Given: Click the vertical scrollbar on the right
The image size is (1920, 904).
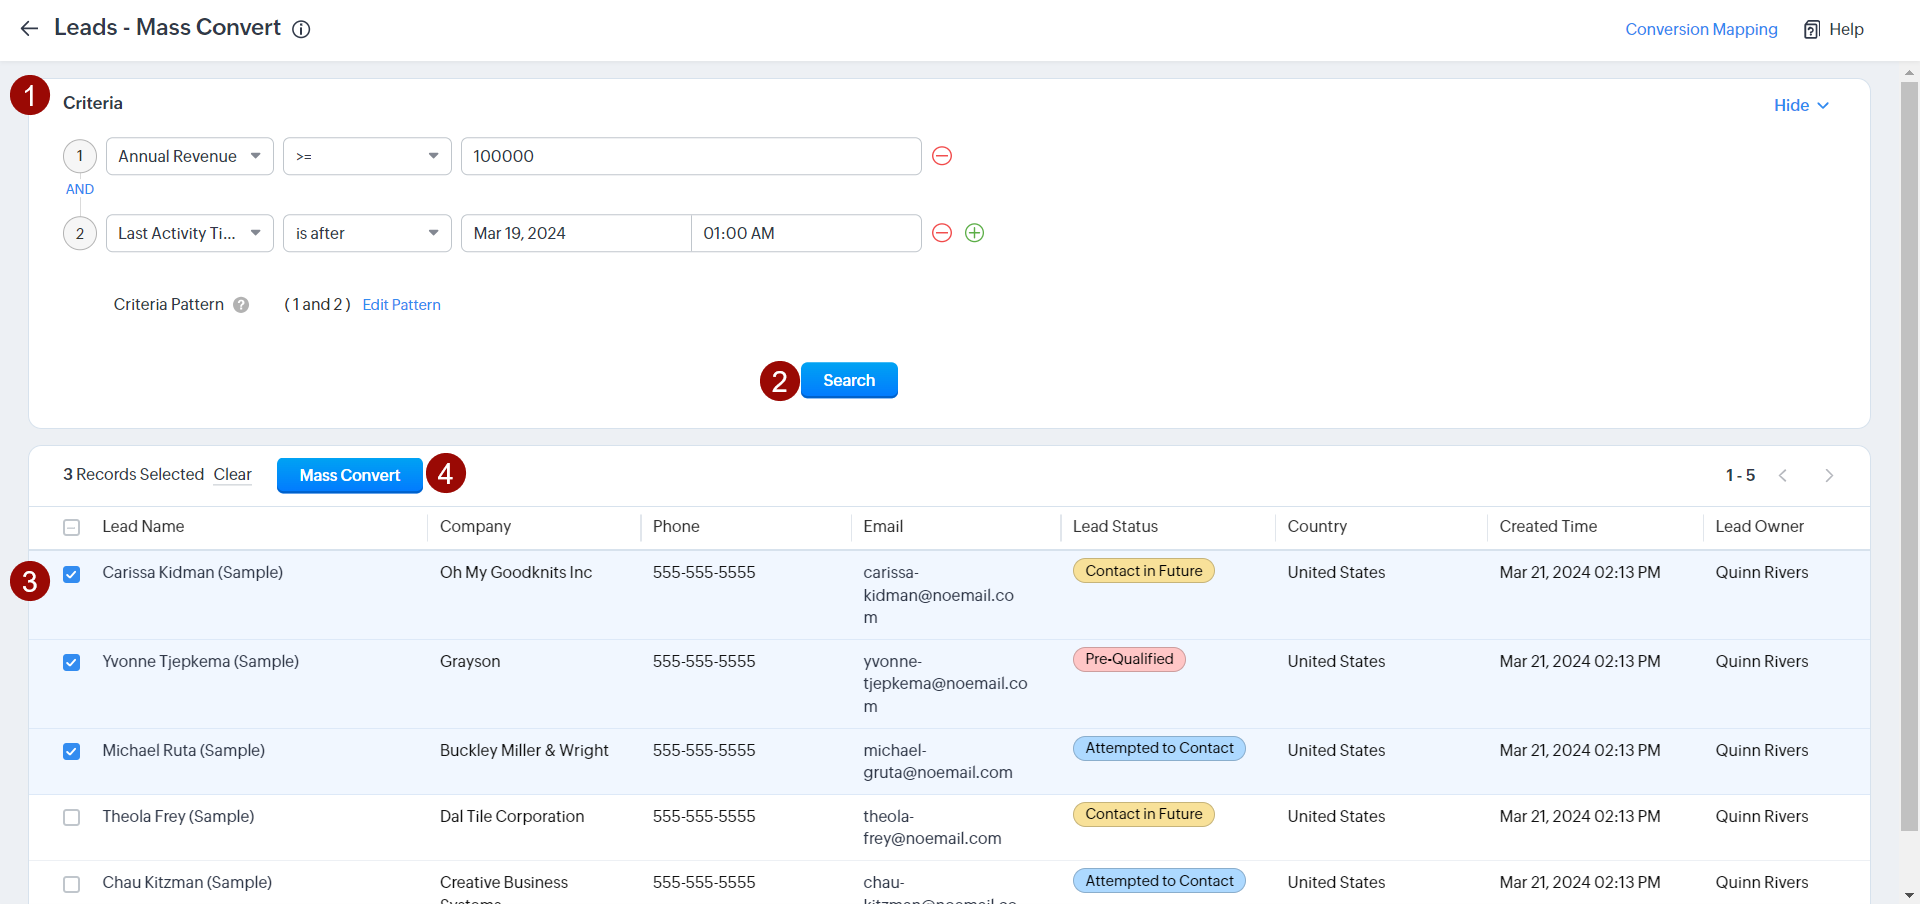Looking at the screenshot, I should 1909,450.
